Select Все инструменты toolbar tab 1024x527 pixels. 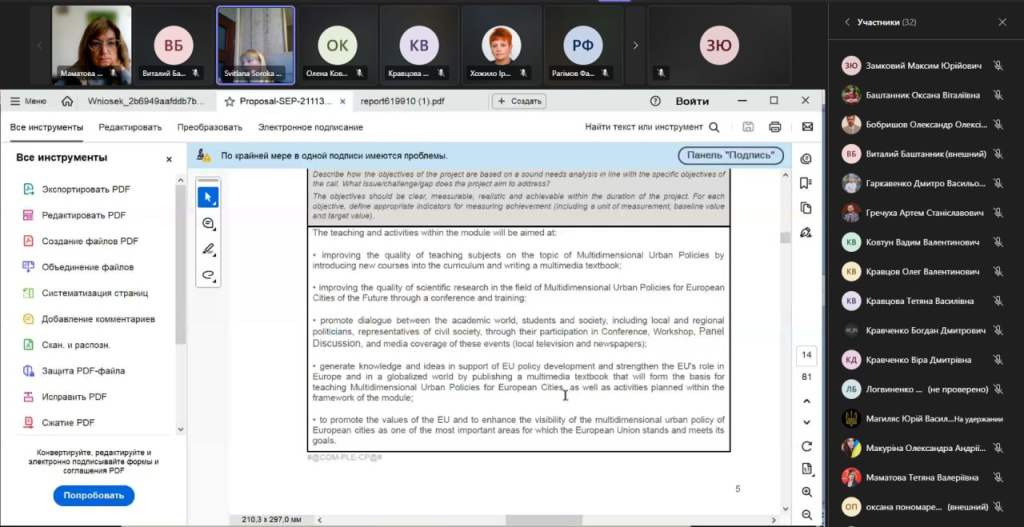pyautogui.click(x=46, y=127)
